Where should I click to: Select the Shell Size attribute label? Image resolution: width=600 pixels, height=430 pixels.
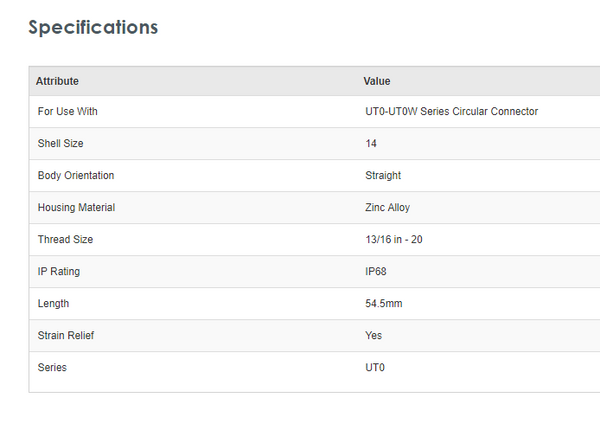(60, 144)
